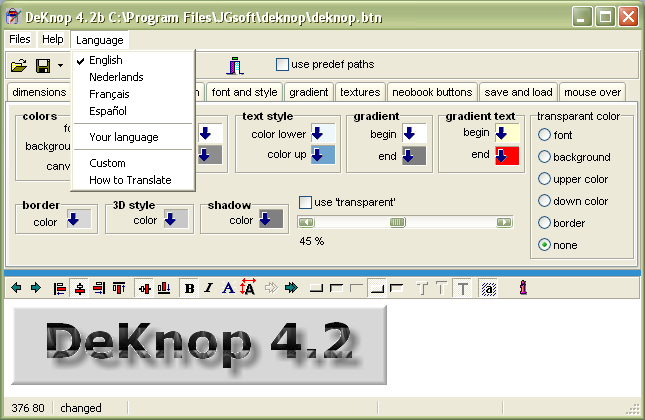Open the save button dropdown arrow
The width and height of the screenshot is (645, 420).
click(60, 65)
